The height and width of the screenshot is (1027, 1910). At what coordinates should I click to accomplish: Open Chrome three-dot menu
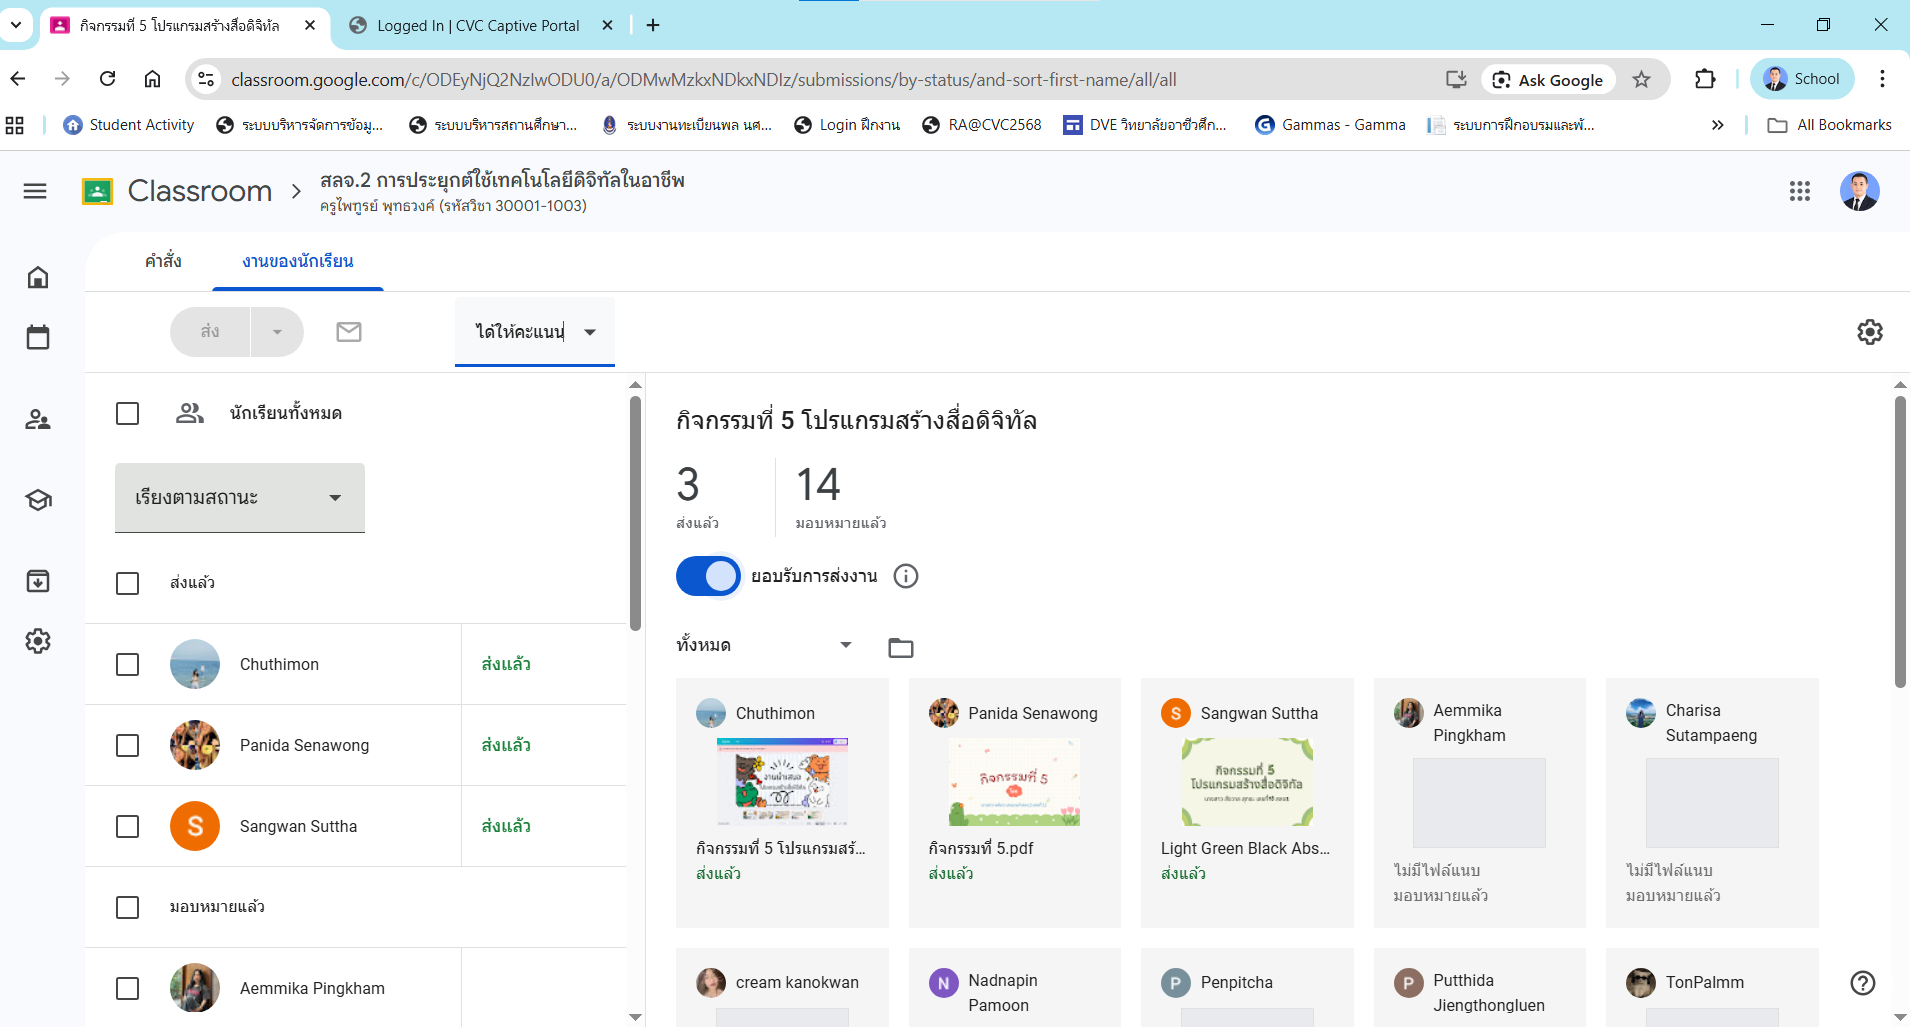click(x=1882, y=79)
